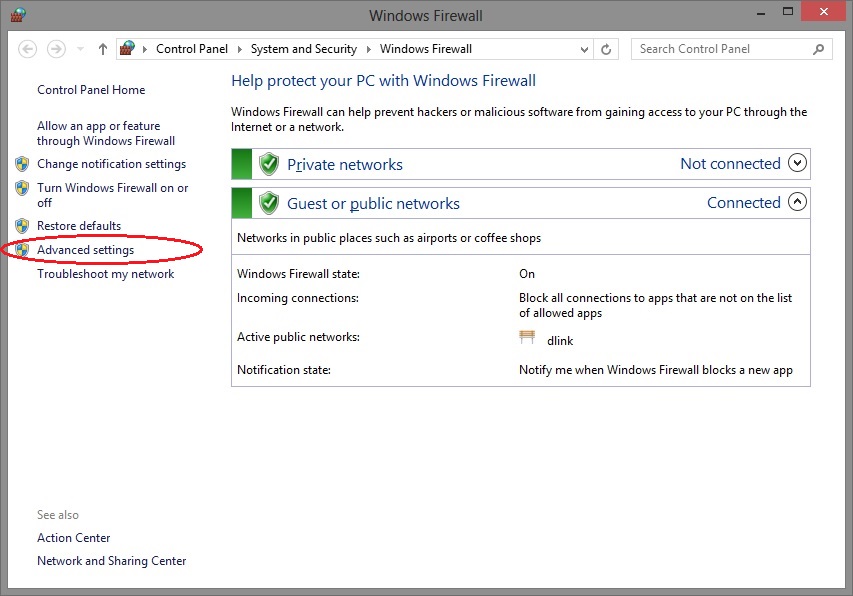Open the address bar history dropdown
Viewport: 853px width, 596px height.
tap(584, 49)
